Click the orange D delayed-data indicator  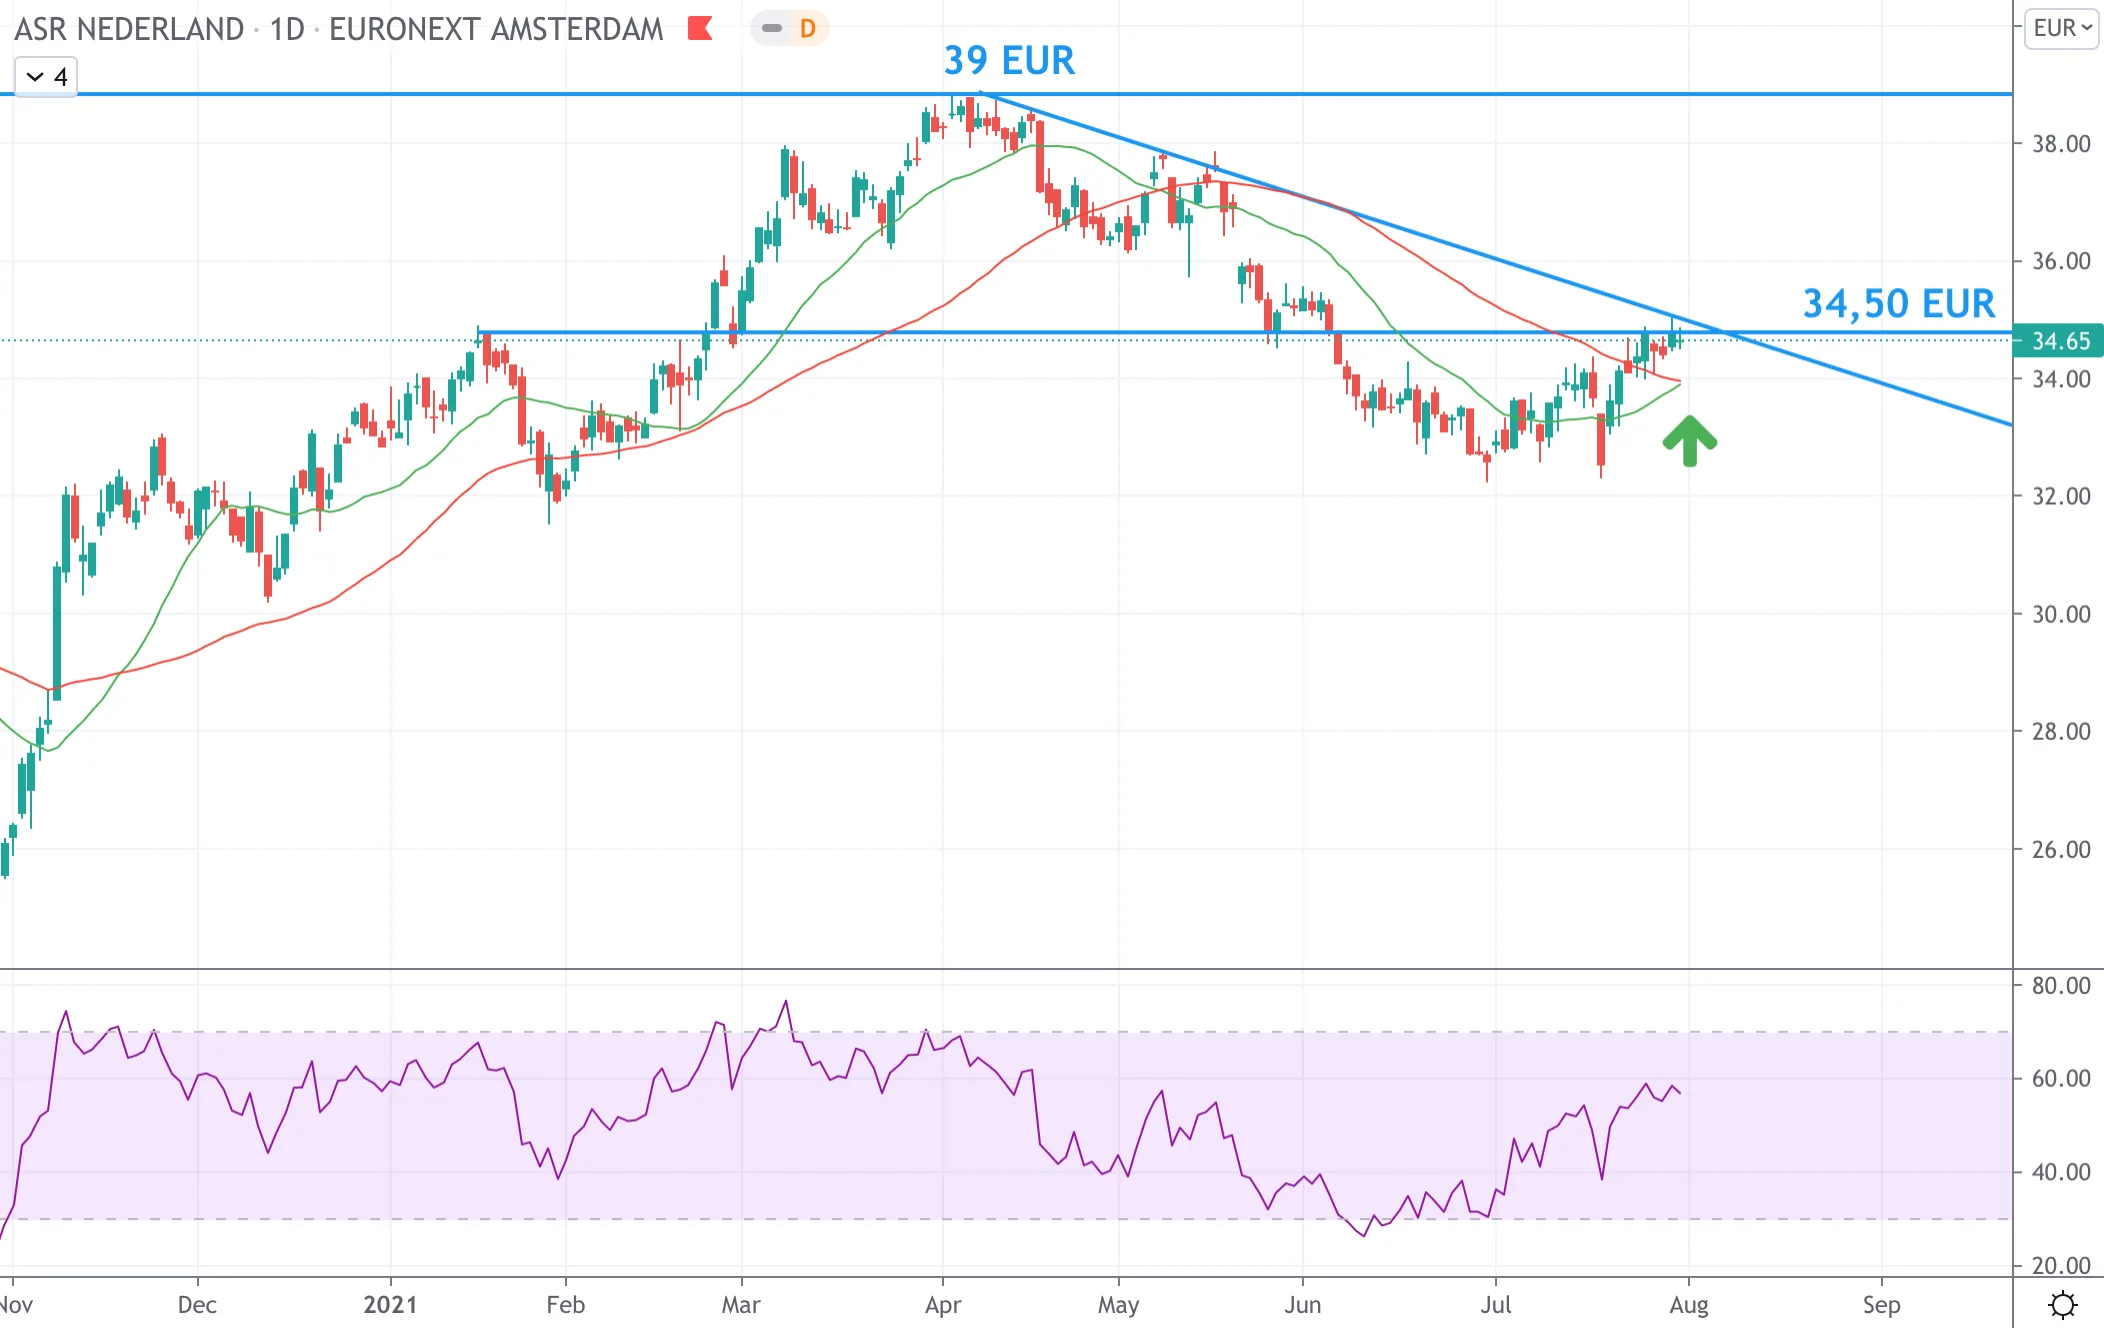click(808, 29)
